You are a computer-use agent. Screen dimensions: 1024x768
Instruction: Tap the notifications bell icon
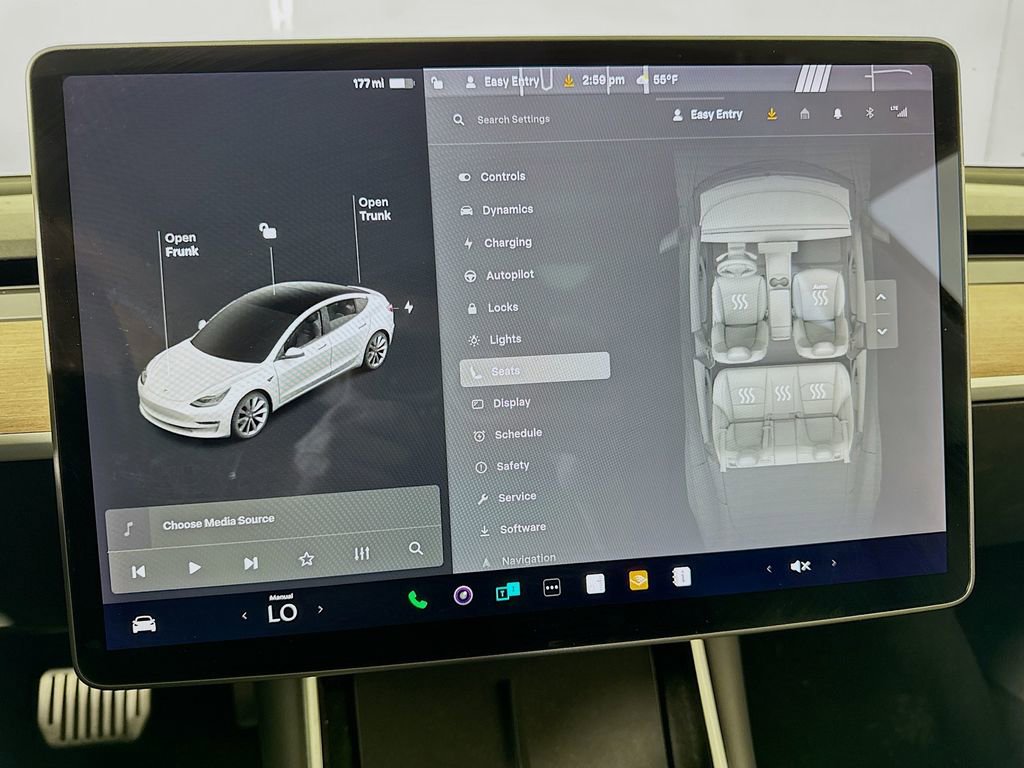[837, 113]
